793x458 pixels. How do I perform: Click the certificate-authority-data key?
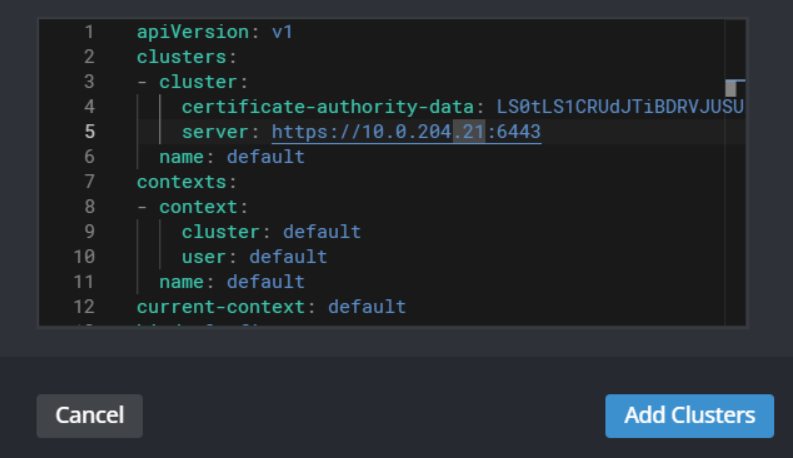click(328, 107)
